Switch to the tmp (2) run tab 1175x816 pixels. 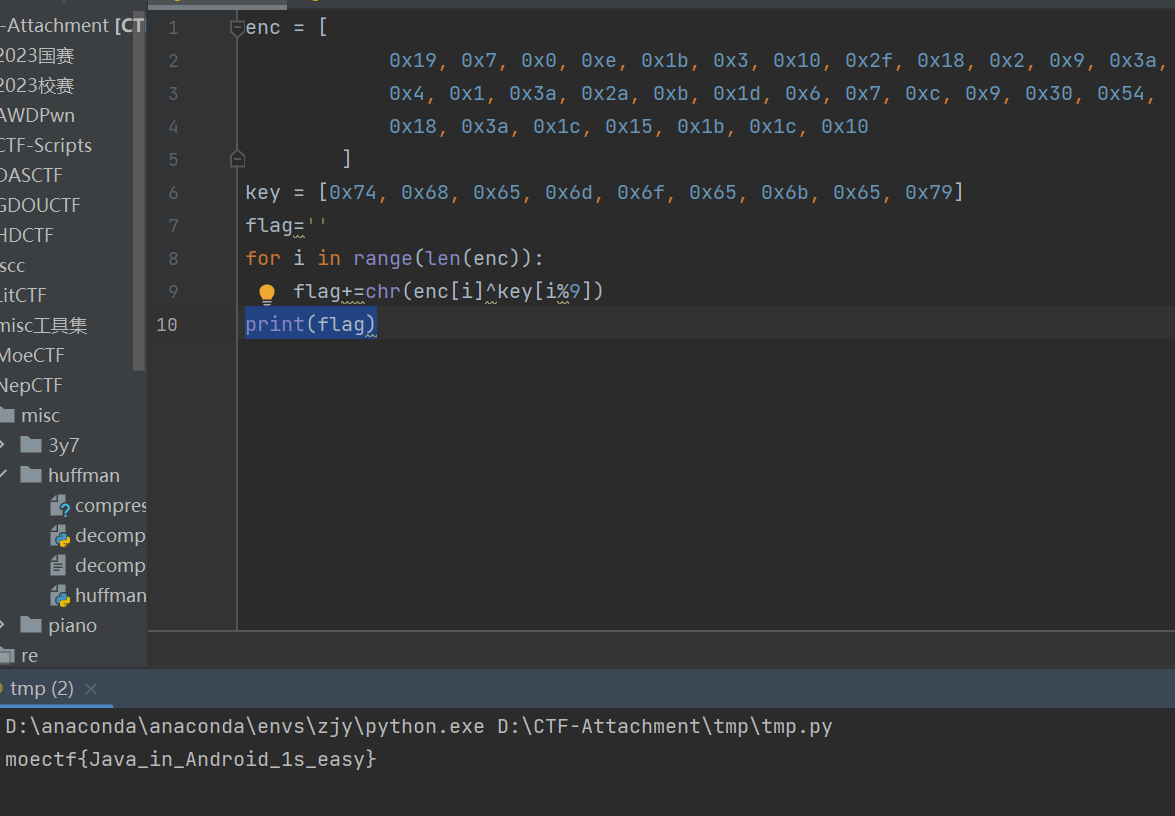point(41,689)
